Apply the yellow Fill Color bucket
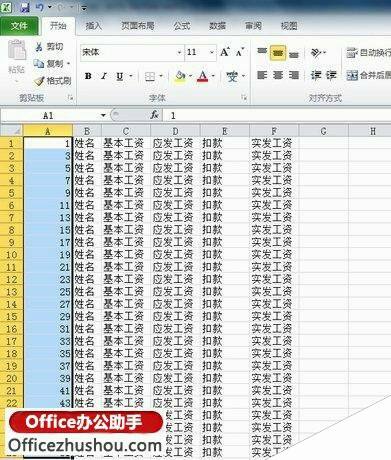391x460 pixels. coord(180,77)
